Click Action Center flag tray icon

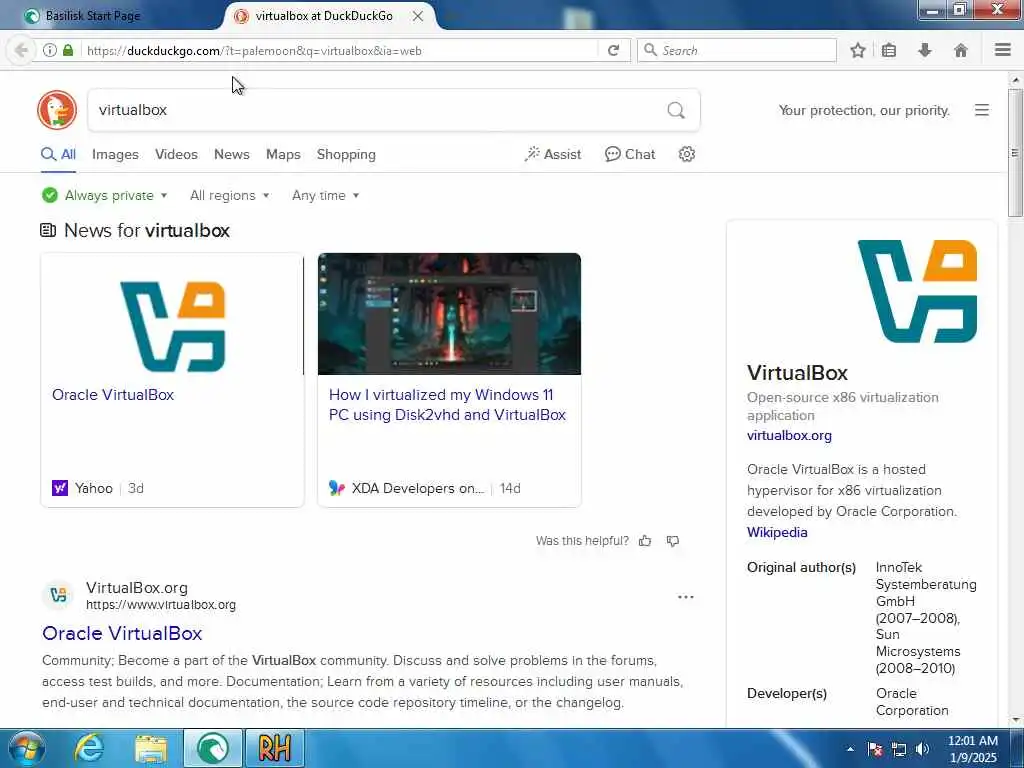pos(875,749)
